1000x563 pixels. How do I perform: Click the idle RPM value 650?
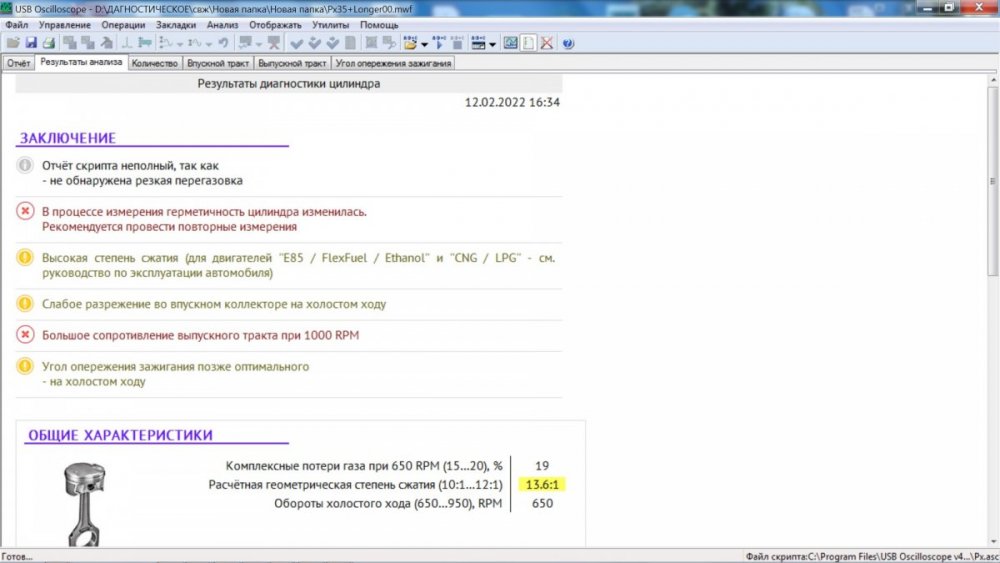tap(542, 503)
